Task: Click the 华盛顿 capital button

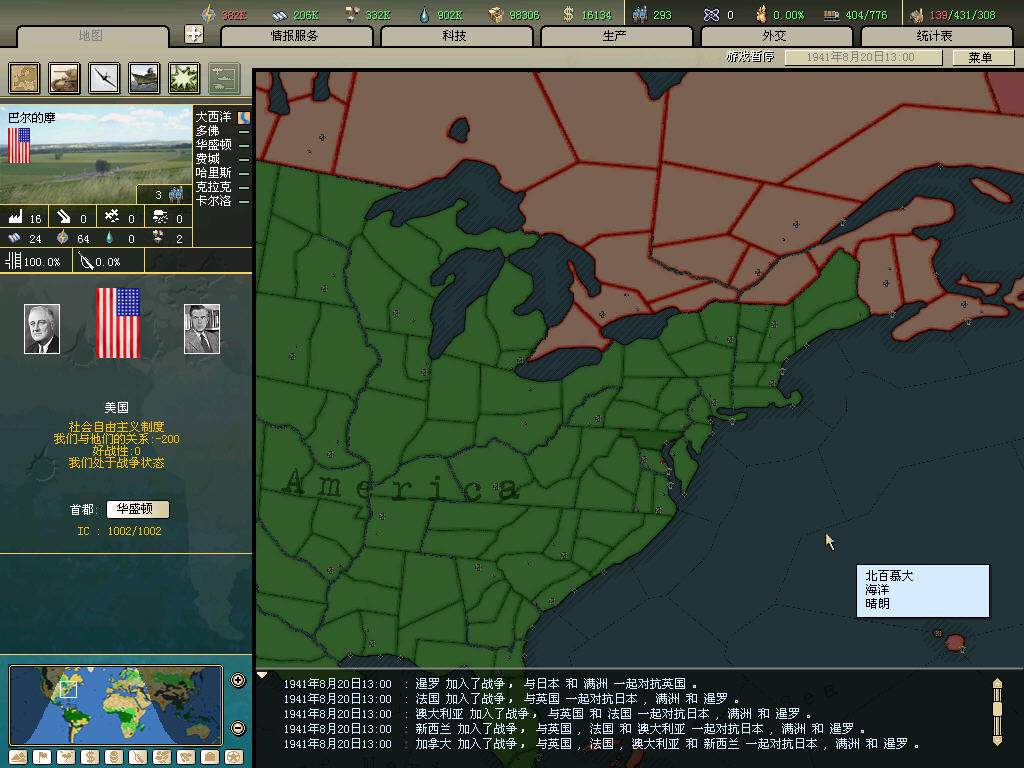Action: tap(138, 509)
